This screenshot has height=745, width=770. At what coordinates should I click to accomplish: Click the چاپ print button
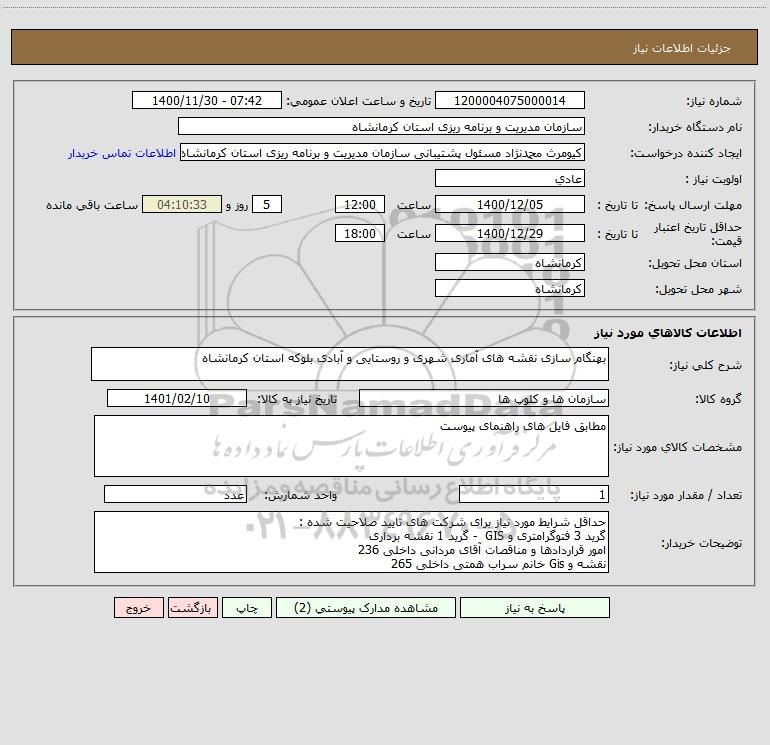pos(247,607)
